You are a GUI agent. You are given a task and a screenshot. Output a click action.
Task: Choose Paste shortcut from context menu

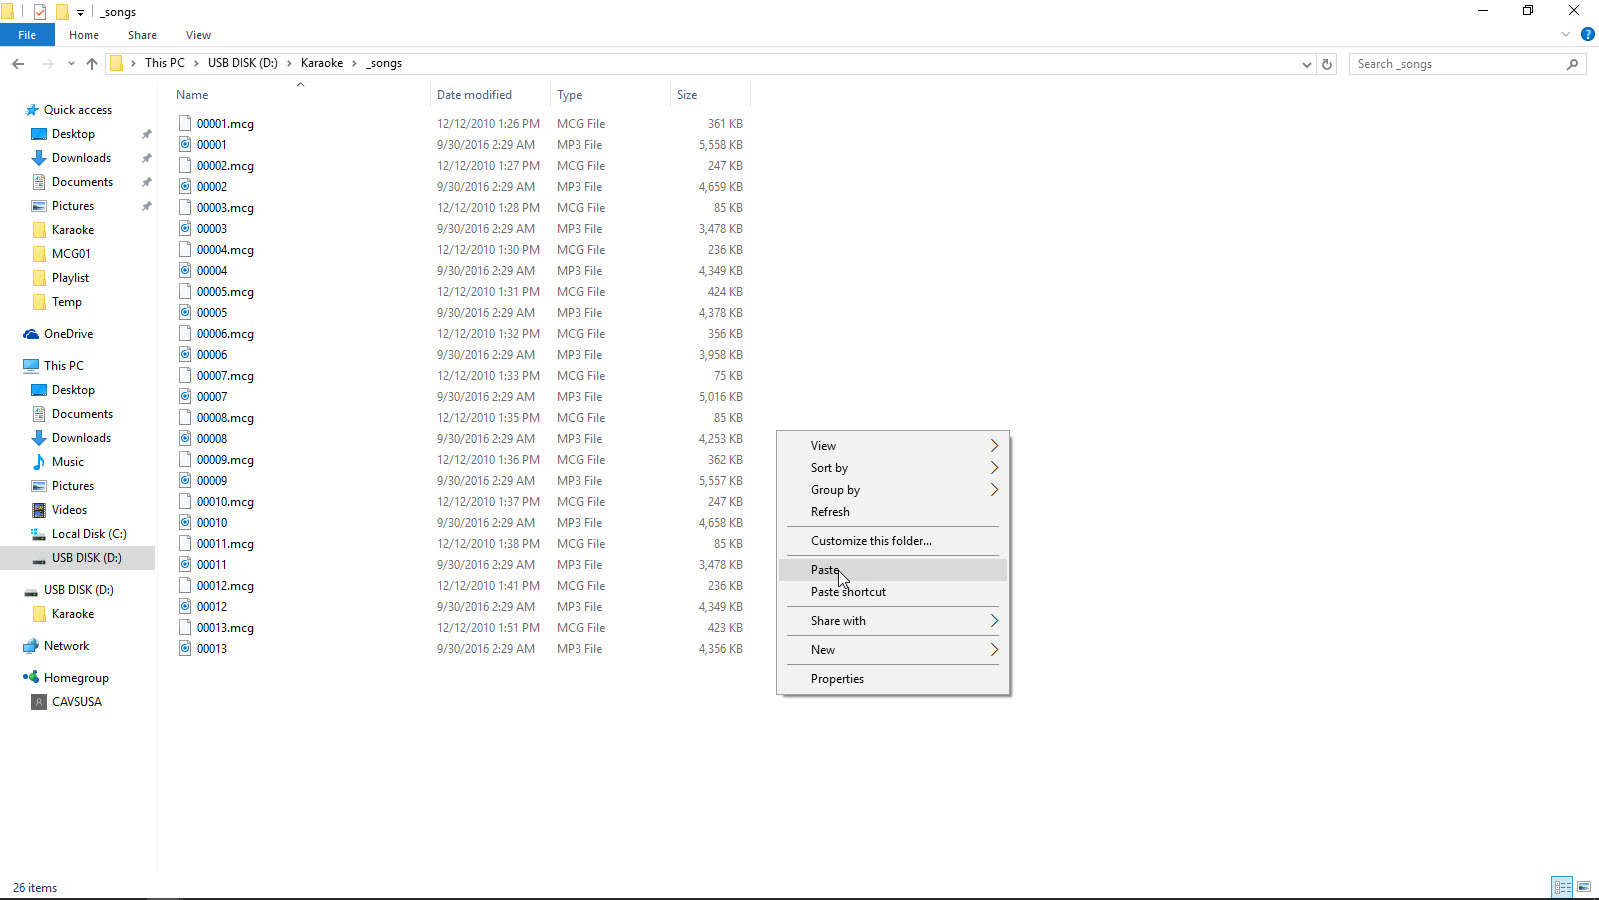pos(893,592)
